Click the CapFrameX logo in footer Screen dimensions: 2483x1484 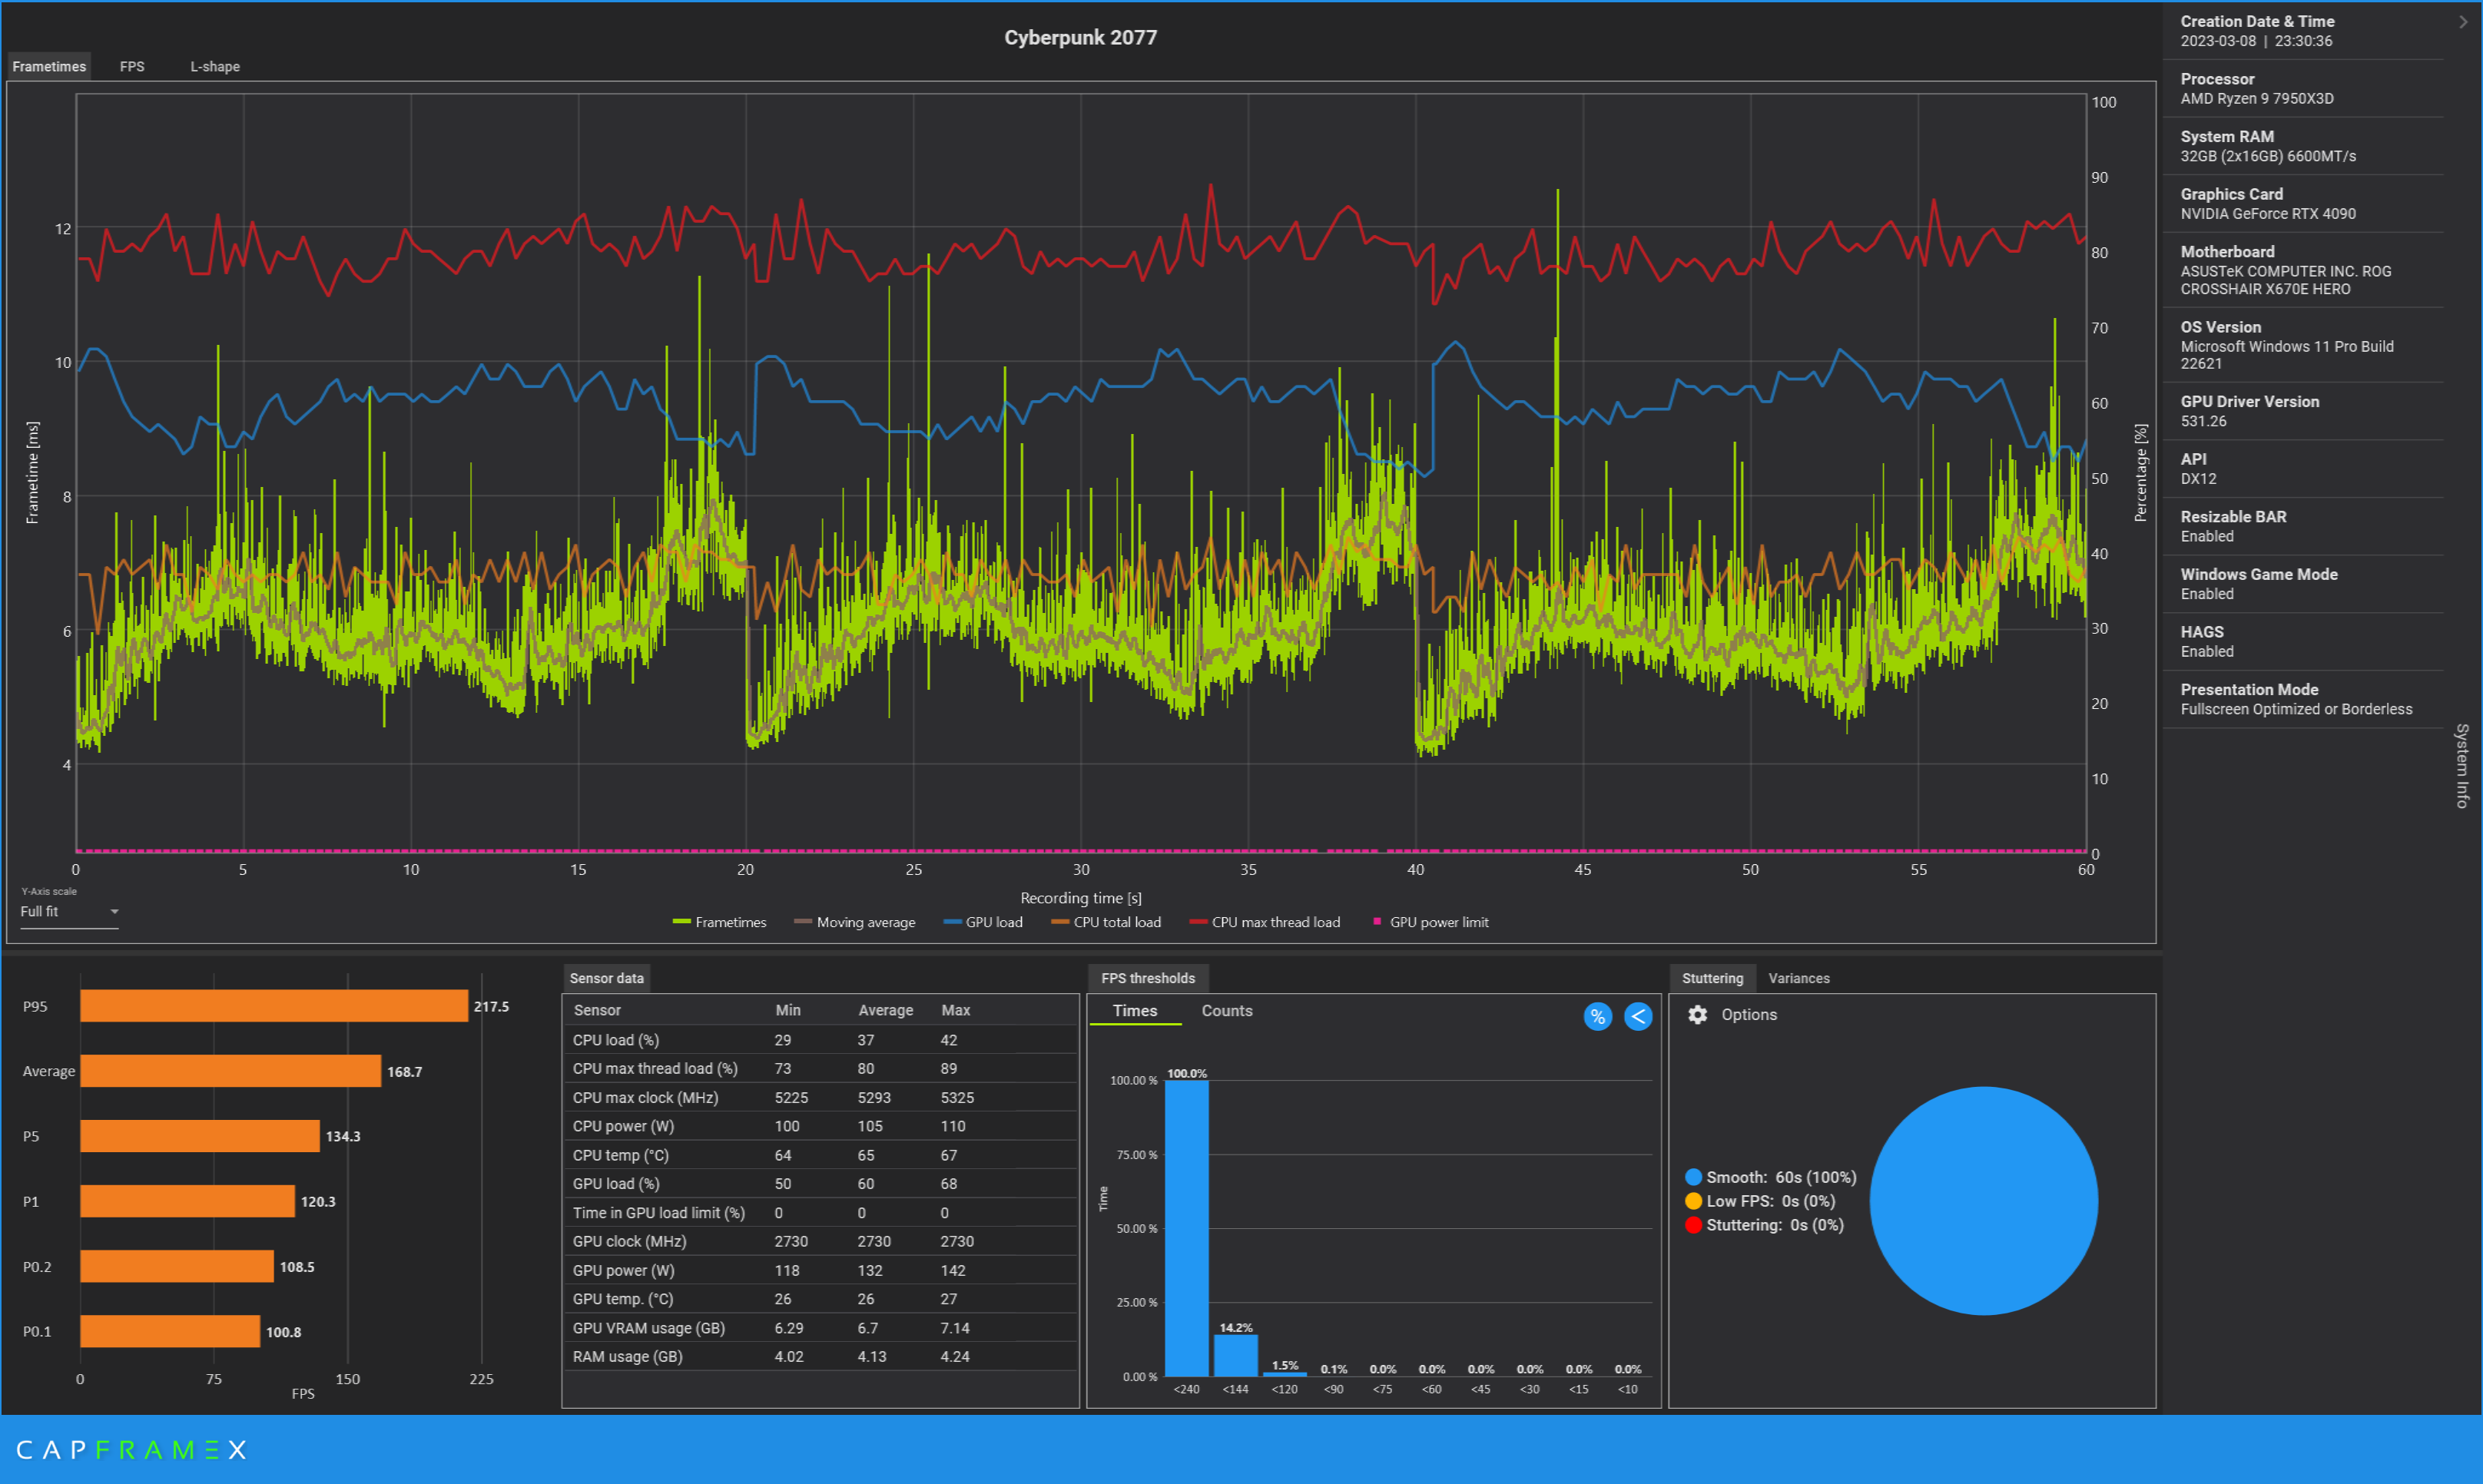[131, 1450]
